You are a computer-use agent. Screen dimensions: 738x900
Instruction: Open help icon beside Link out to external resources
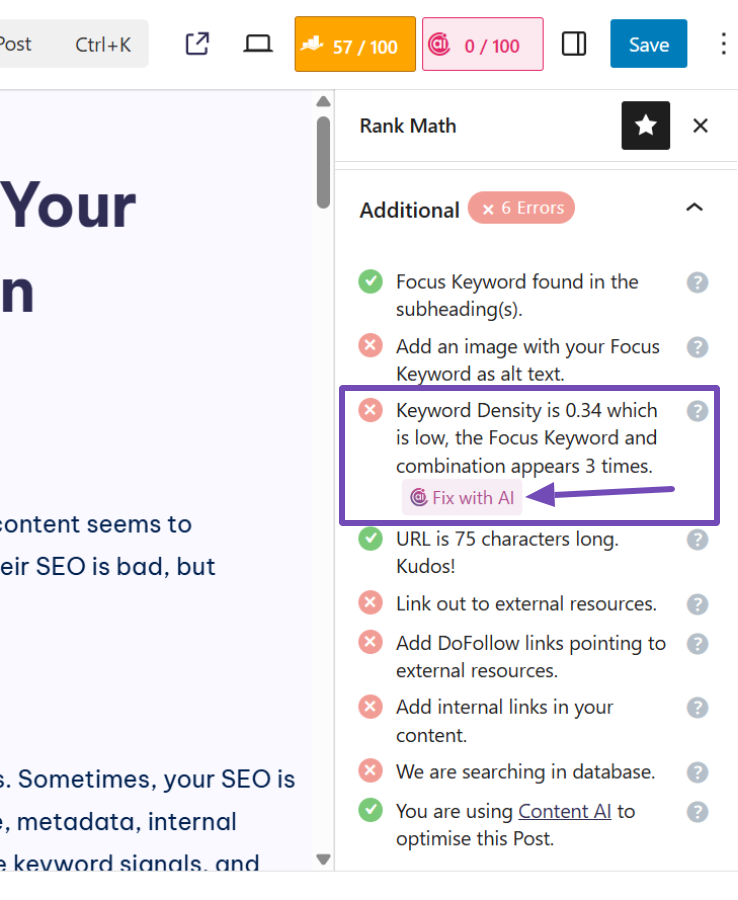pos(697,604)
